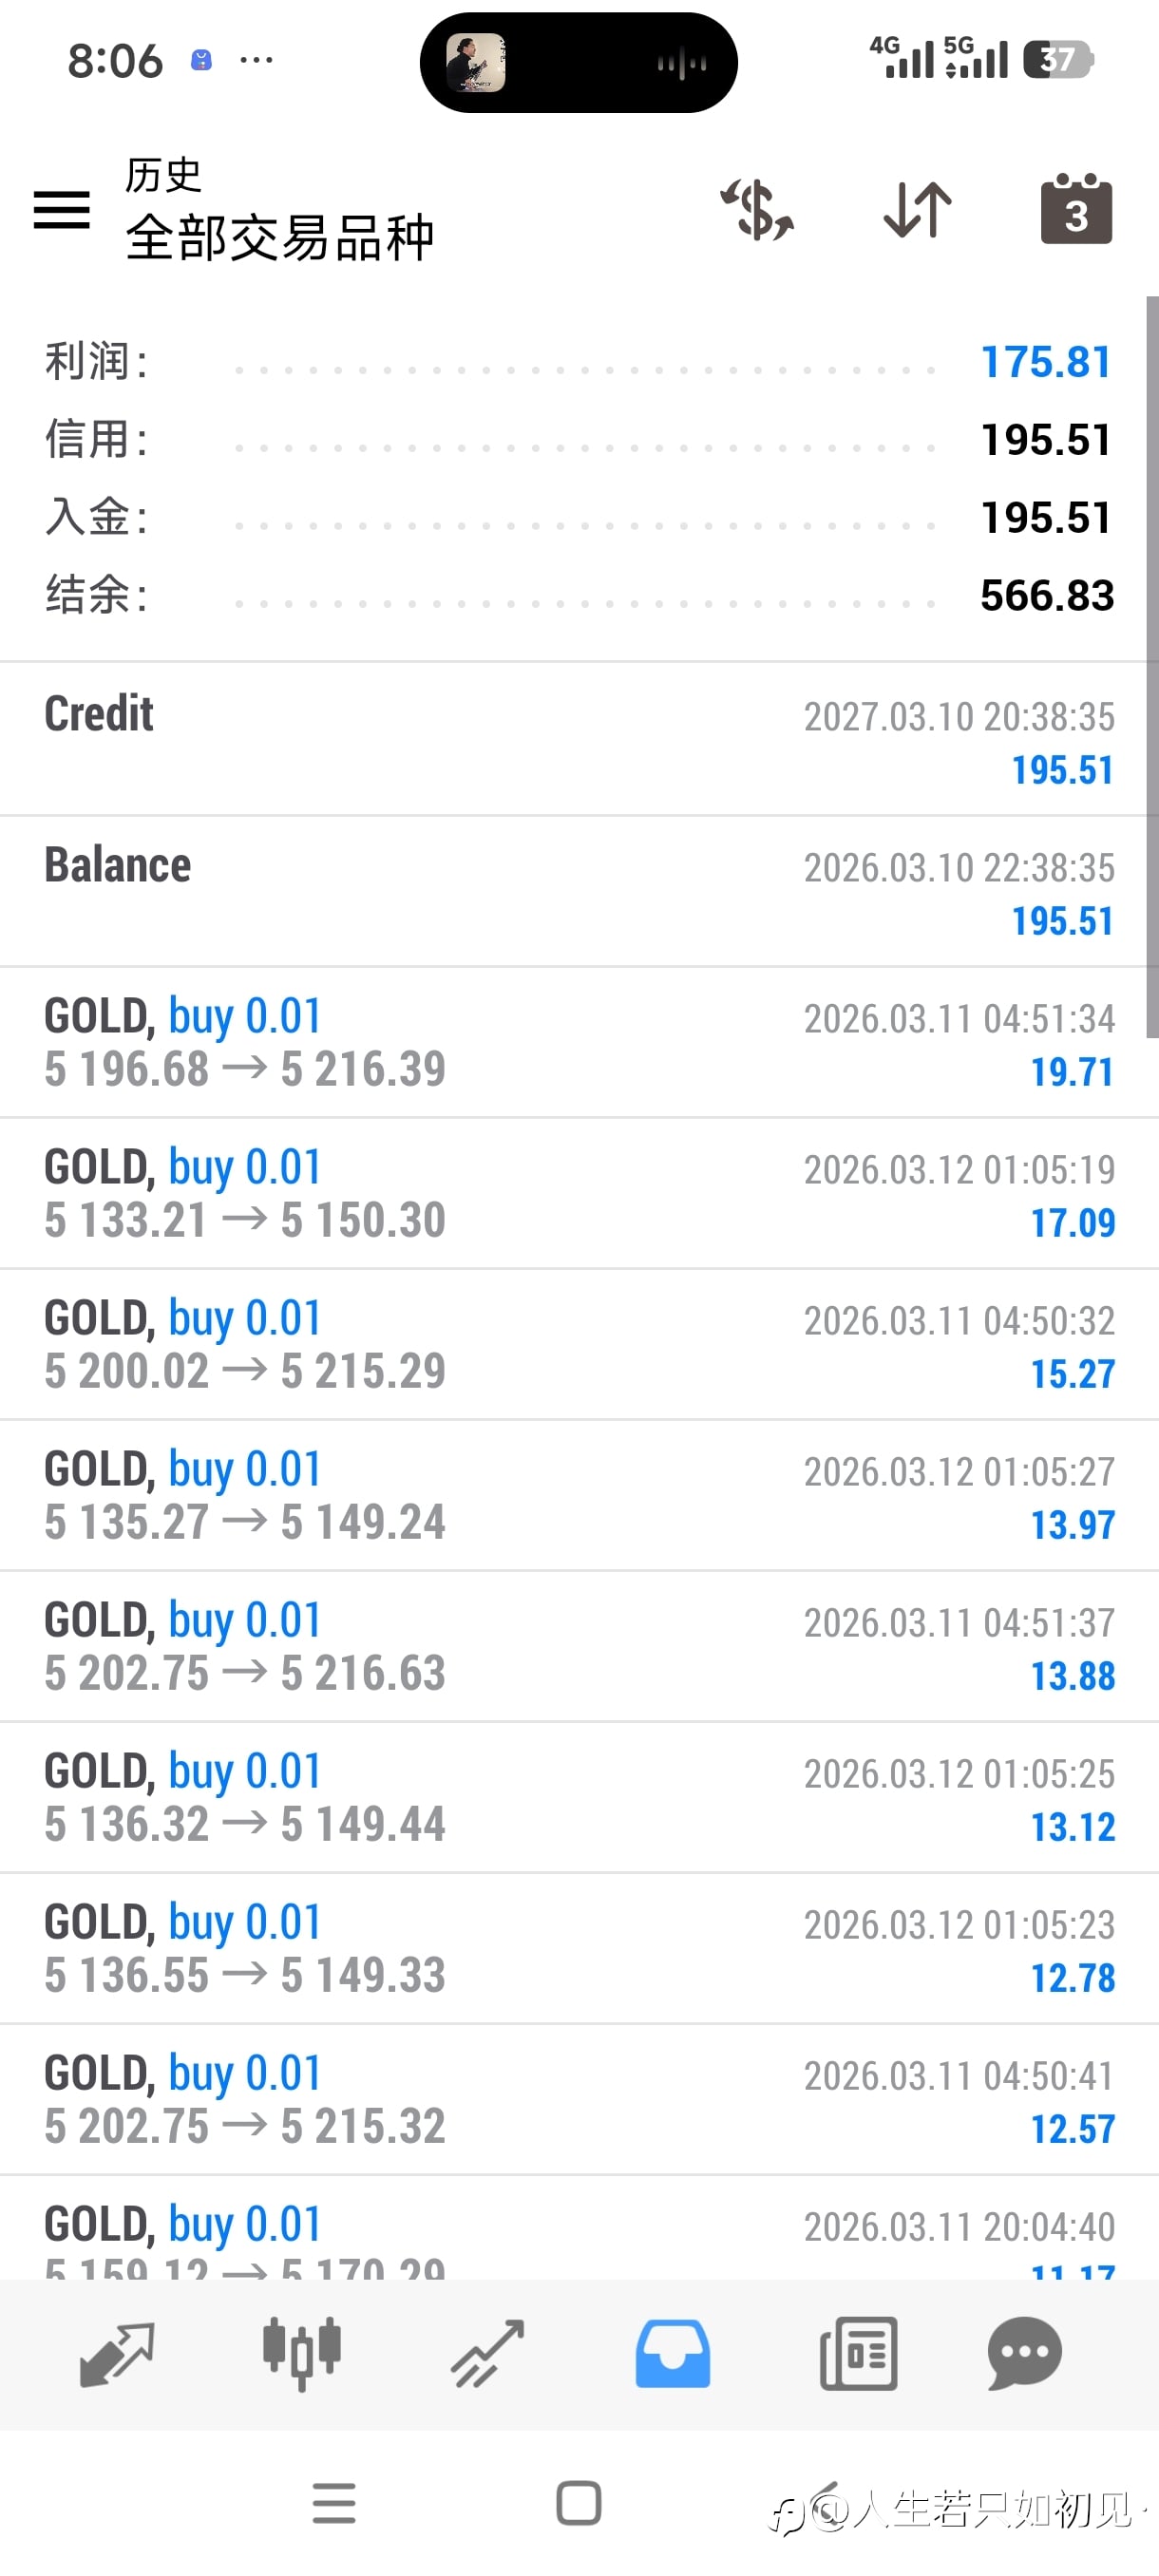1159x2576 pixels.
Task: Open the News tab icon
Action: click(858, 2354)
